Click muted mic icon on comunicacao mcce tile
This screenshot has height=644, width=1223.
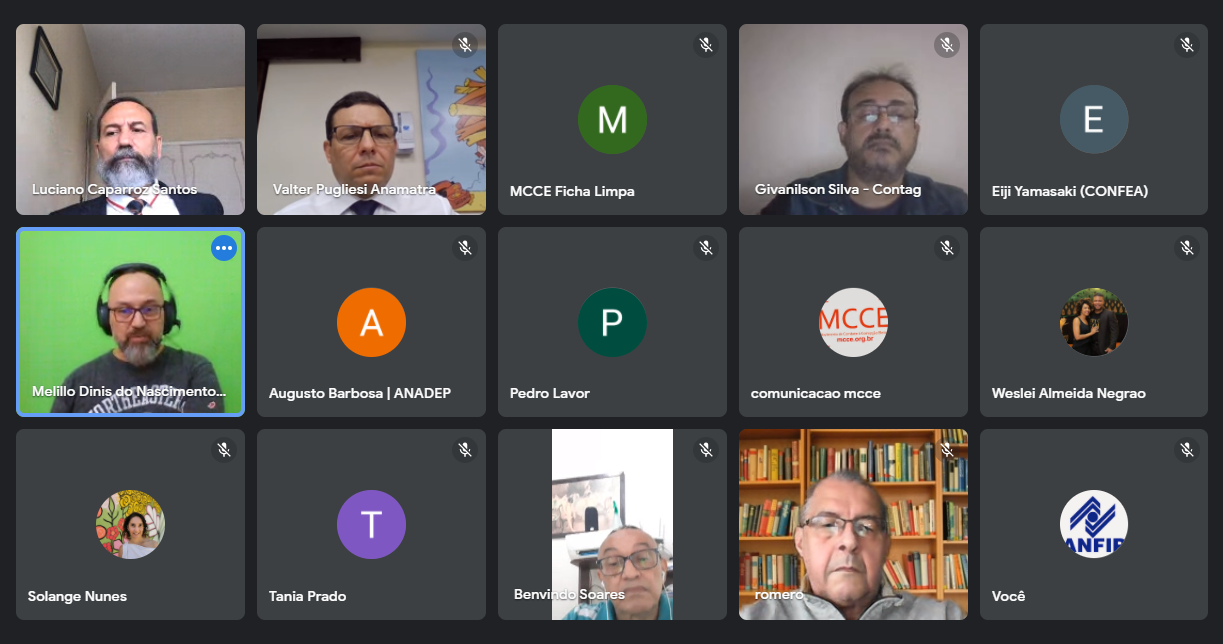[946, 248]
